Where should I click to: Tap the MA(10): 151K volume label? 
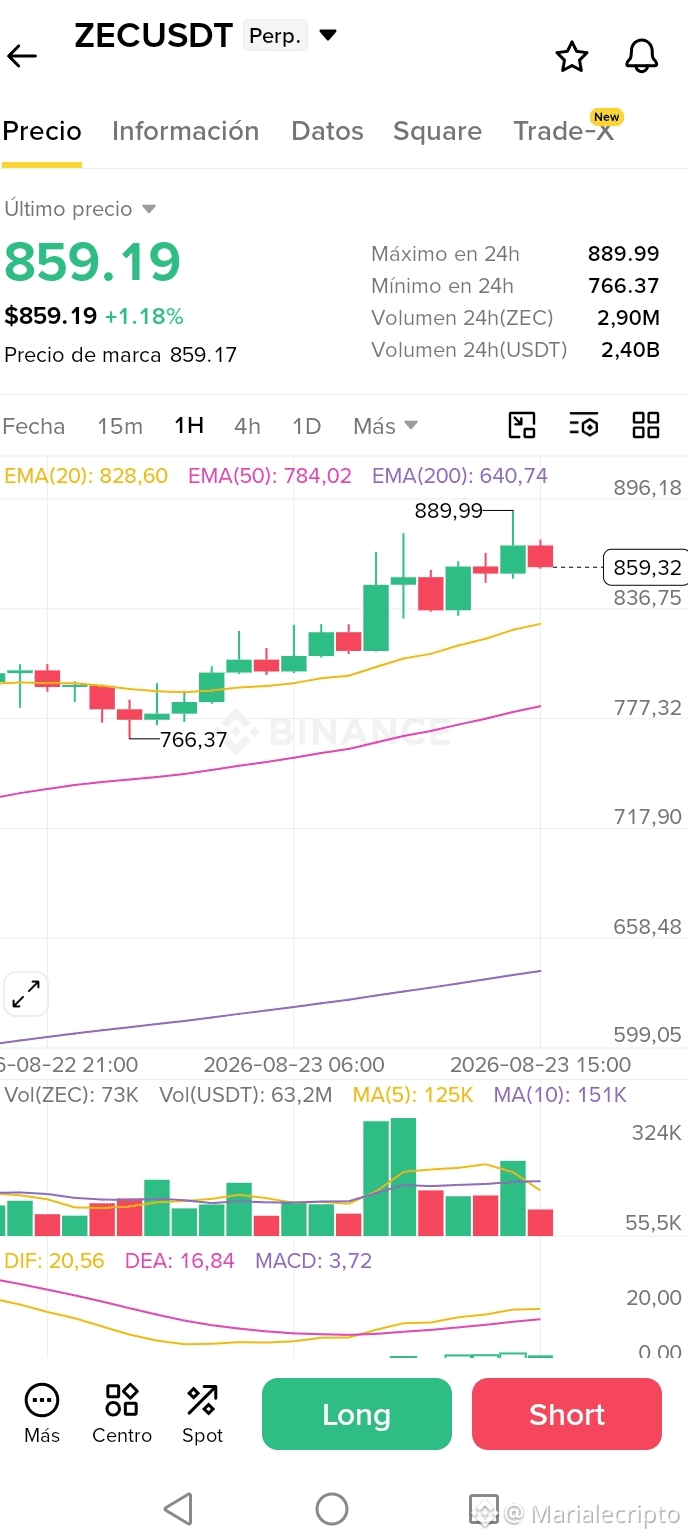click(560, 1095)
